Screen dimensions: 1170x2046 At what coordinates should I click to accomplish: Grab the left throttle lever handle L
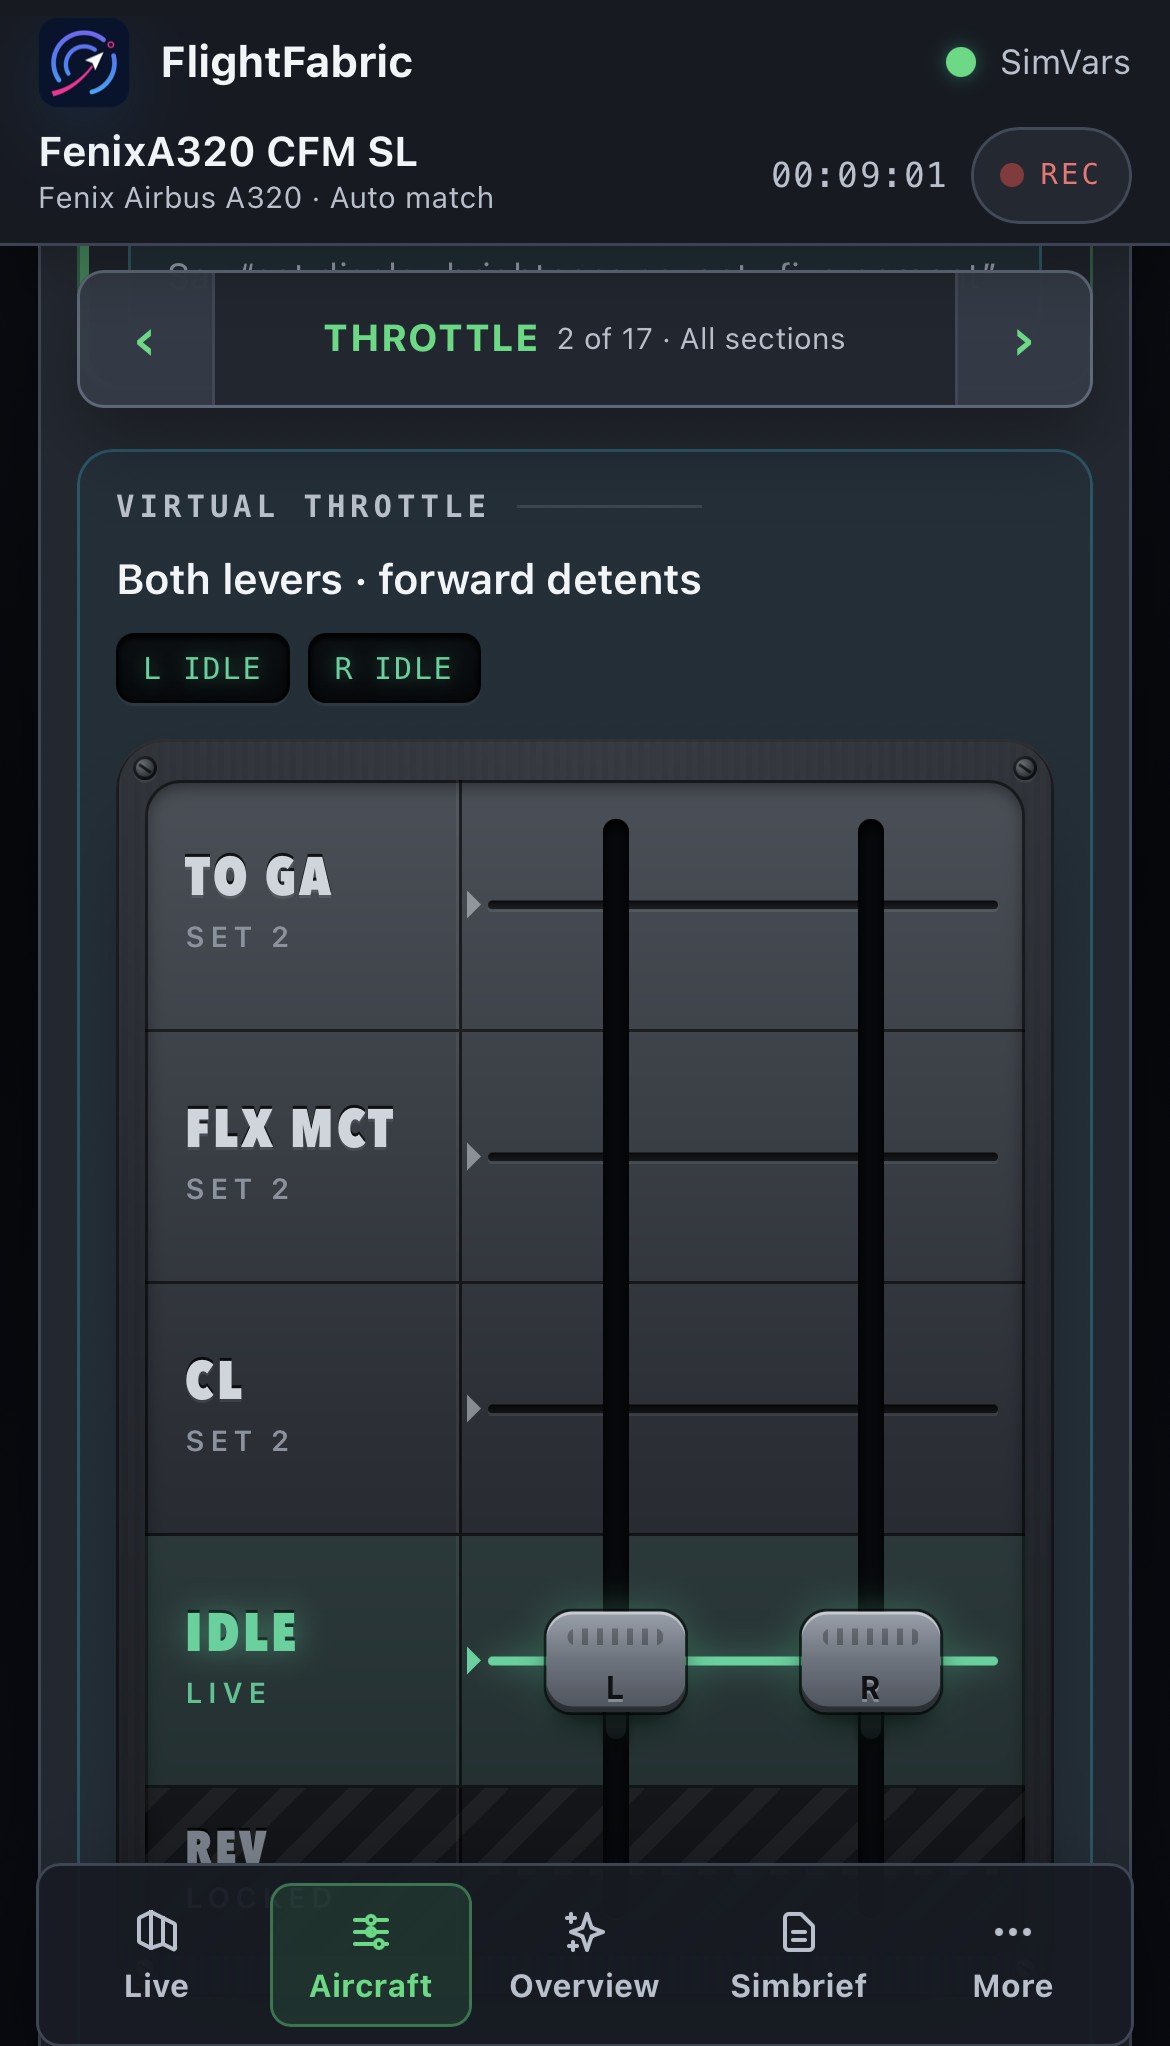coord(616,1661)
